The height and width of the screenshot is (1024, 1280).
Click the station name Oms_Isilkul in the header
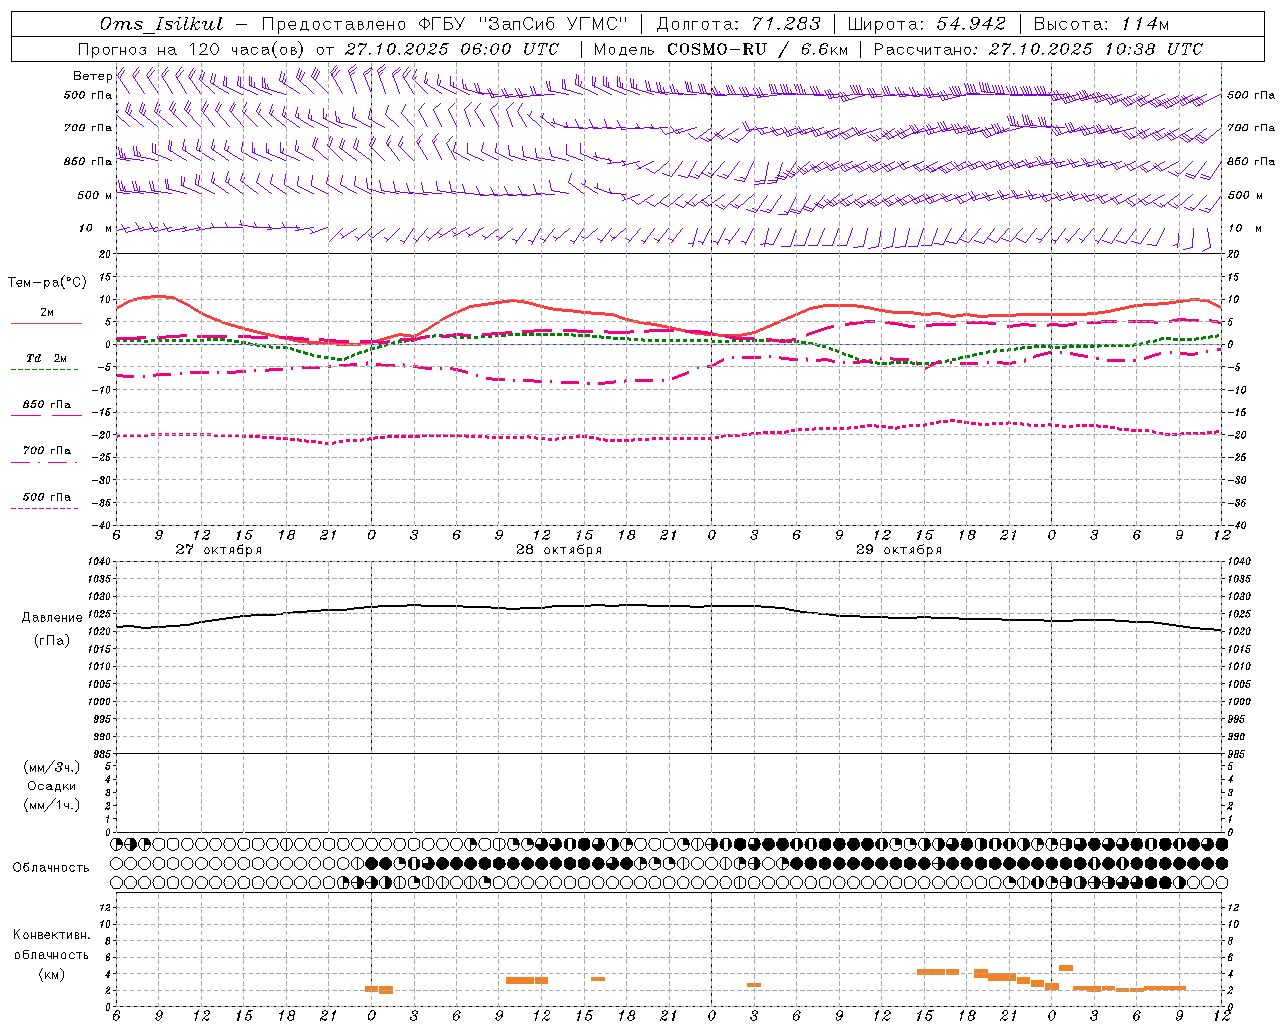162,24
